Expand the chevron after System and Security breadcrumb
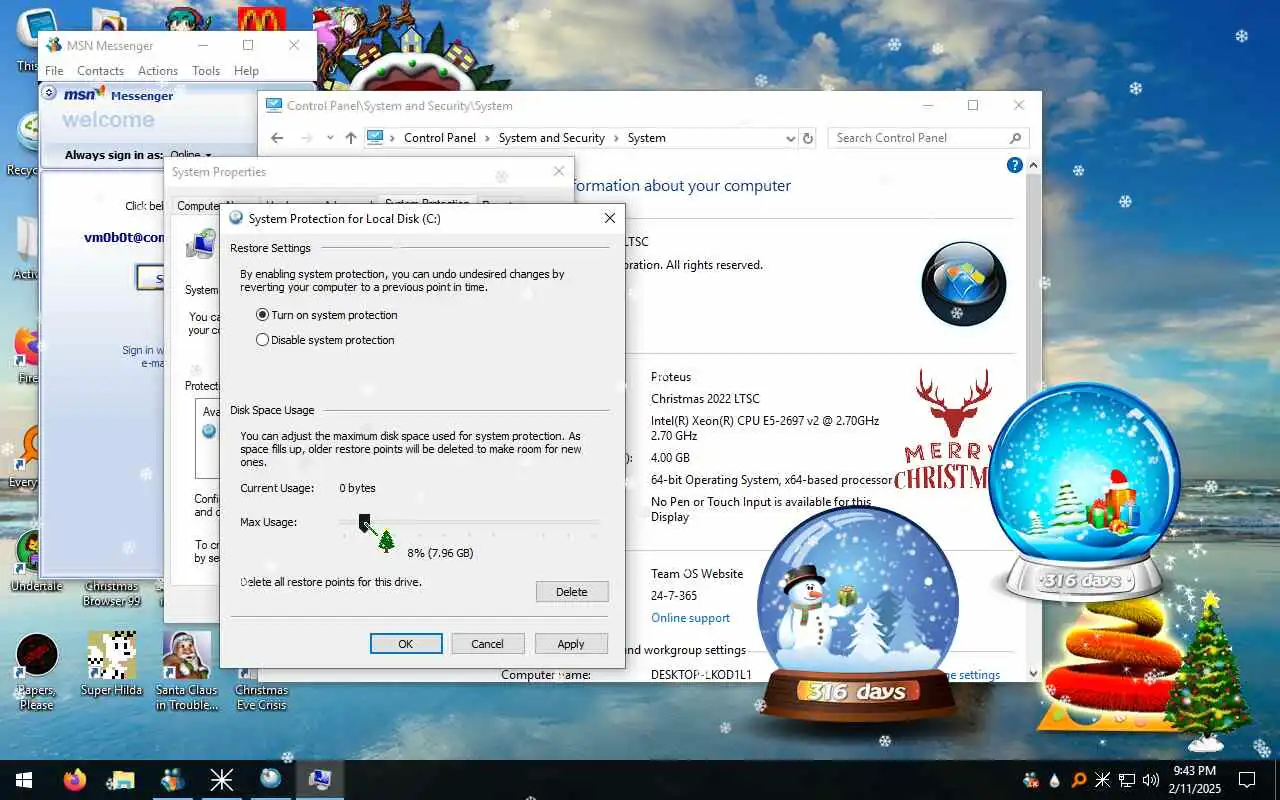Image resolution: width=1280 pixels, height=800 pixels. [x=617, y=138]
